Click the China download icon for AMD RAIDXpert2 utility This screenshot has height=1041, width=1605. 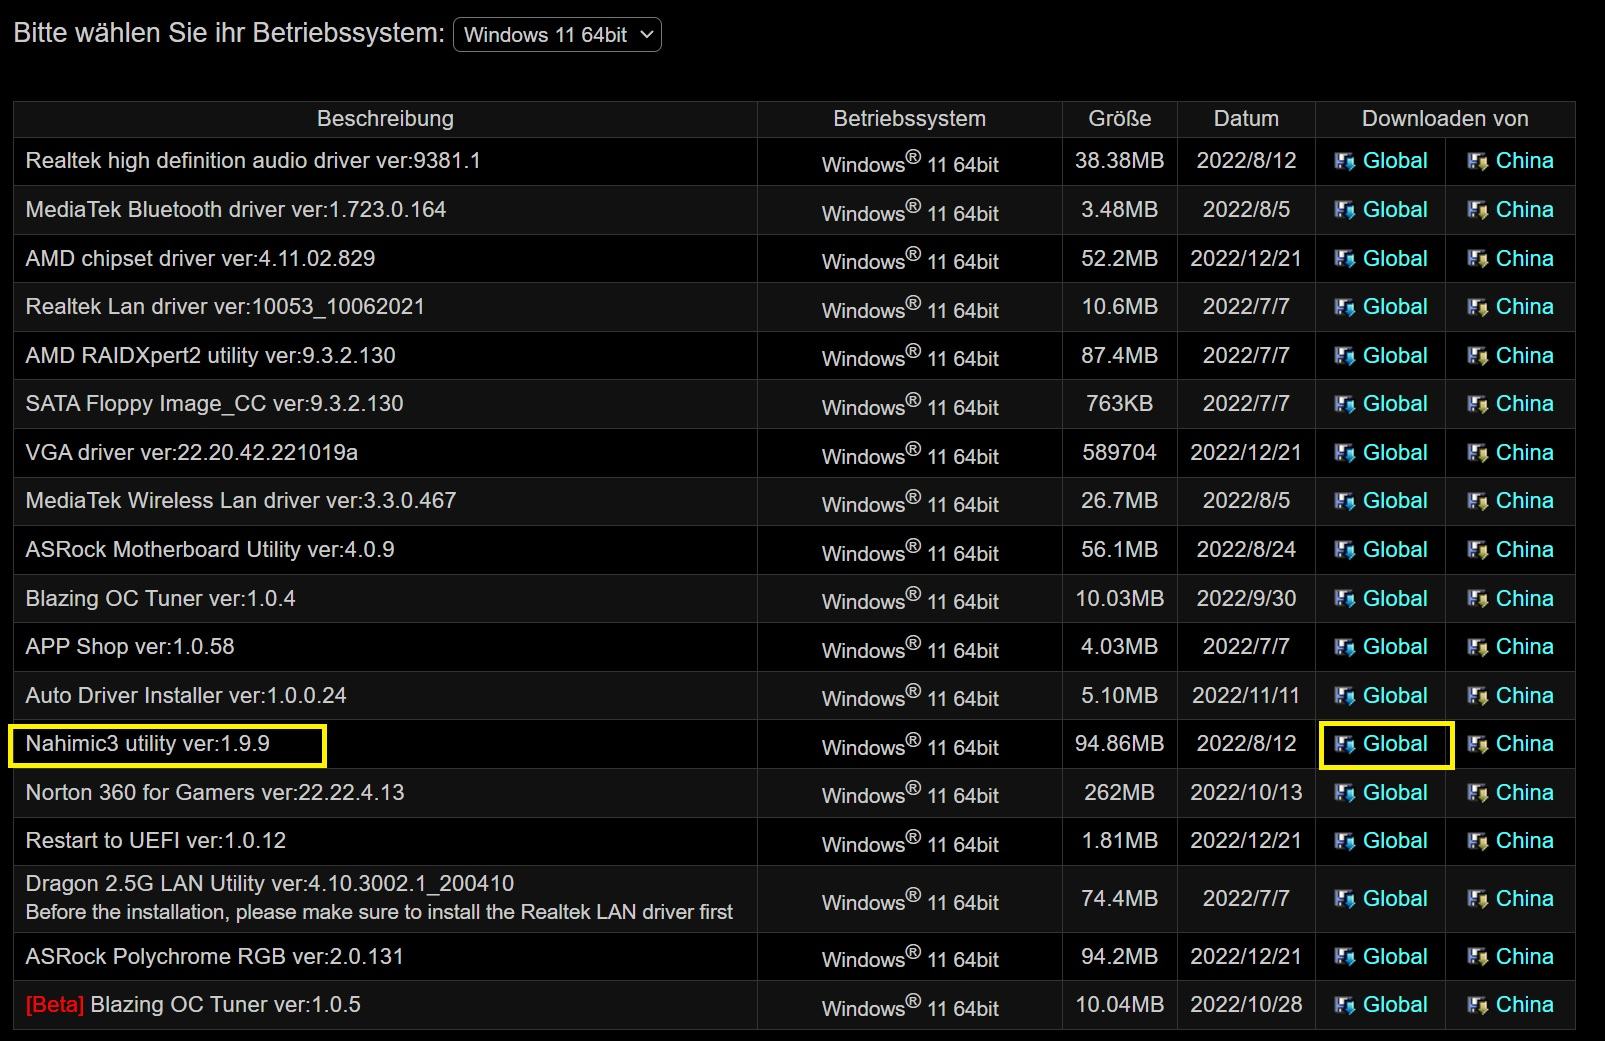pos(1477,357)
